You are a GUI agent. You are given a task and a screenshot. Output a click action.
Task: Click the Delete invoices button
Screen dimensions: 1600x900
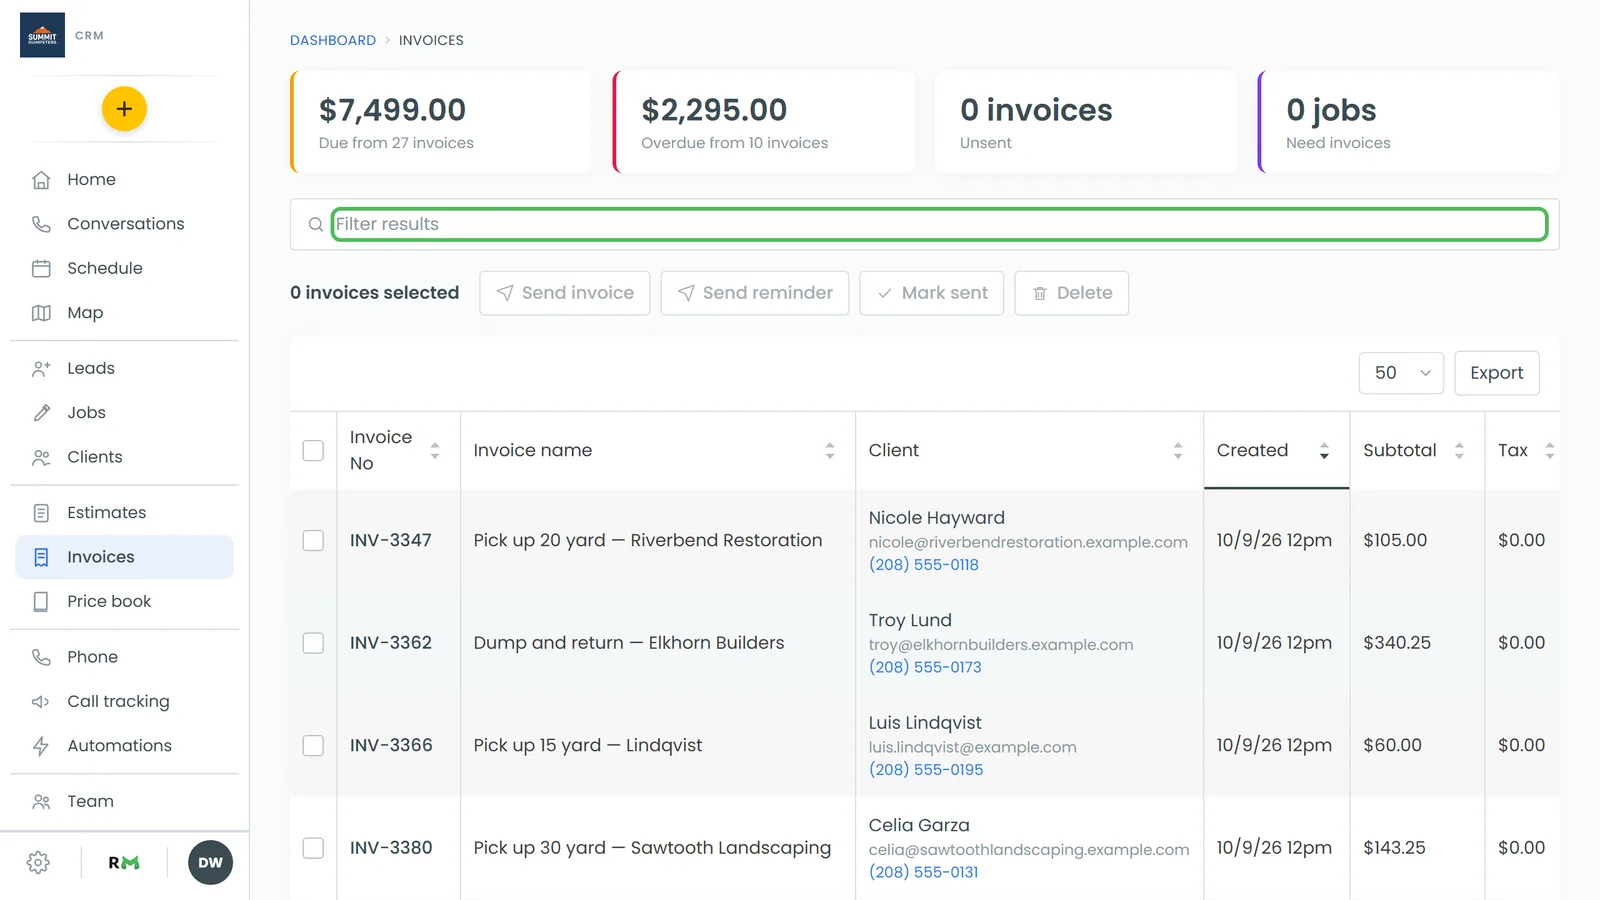[1072, 293]
